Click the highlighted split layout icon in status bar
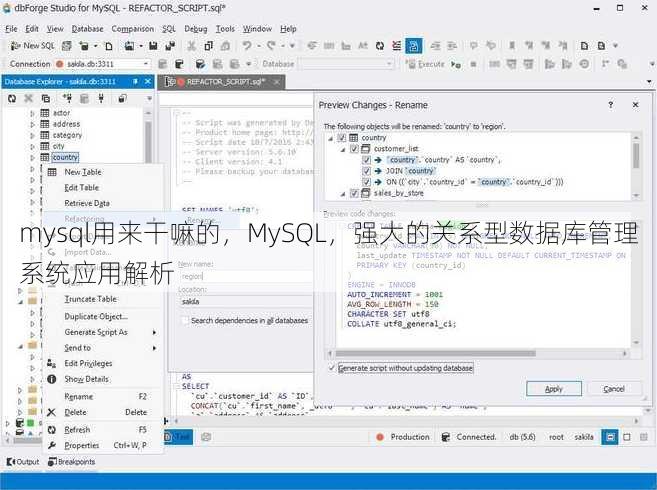 [610, 437]
